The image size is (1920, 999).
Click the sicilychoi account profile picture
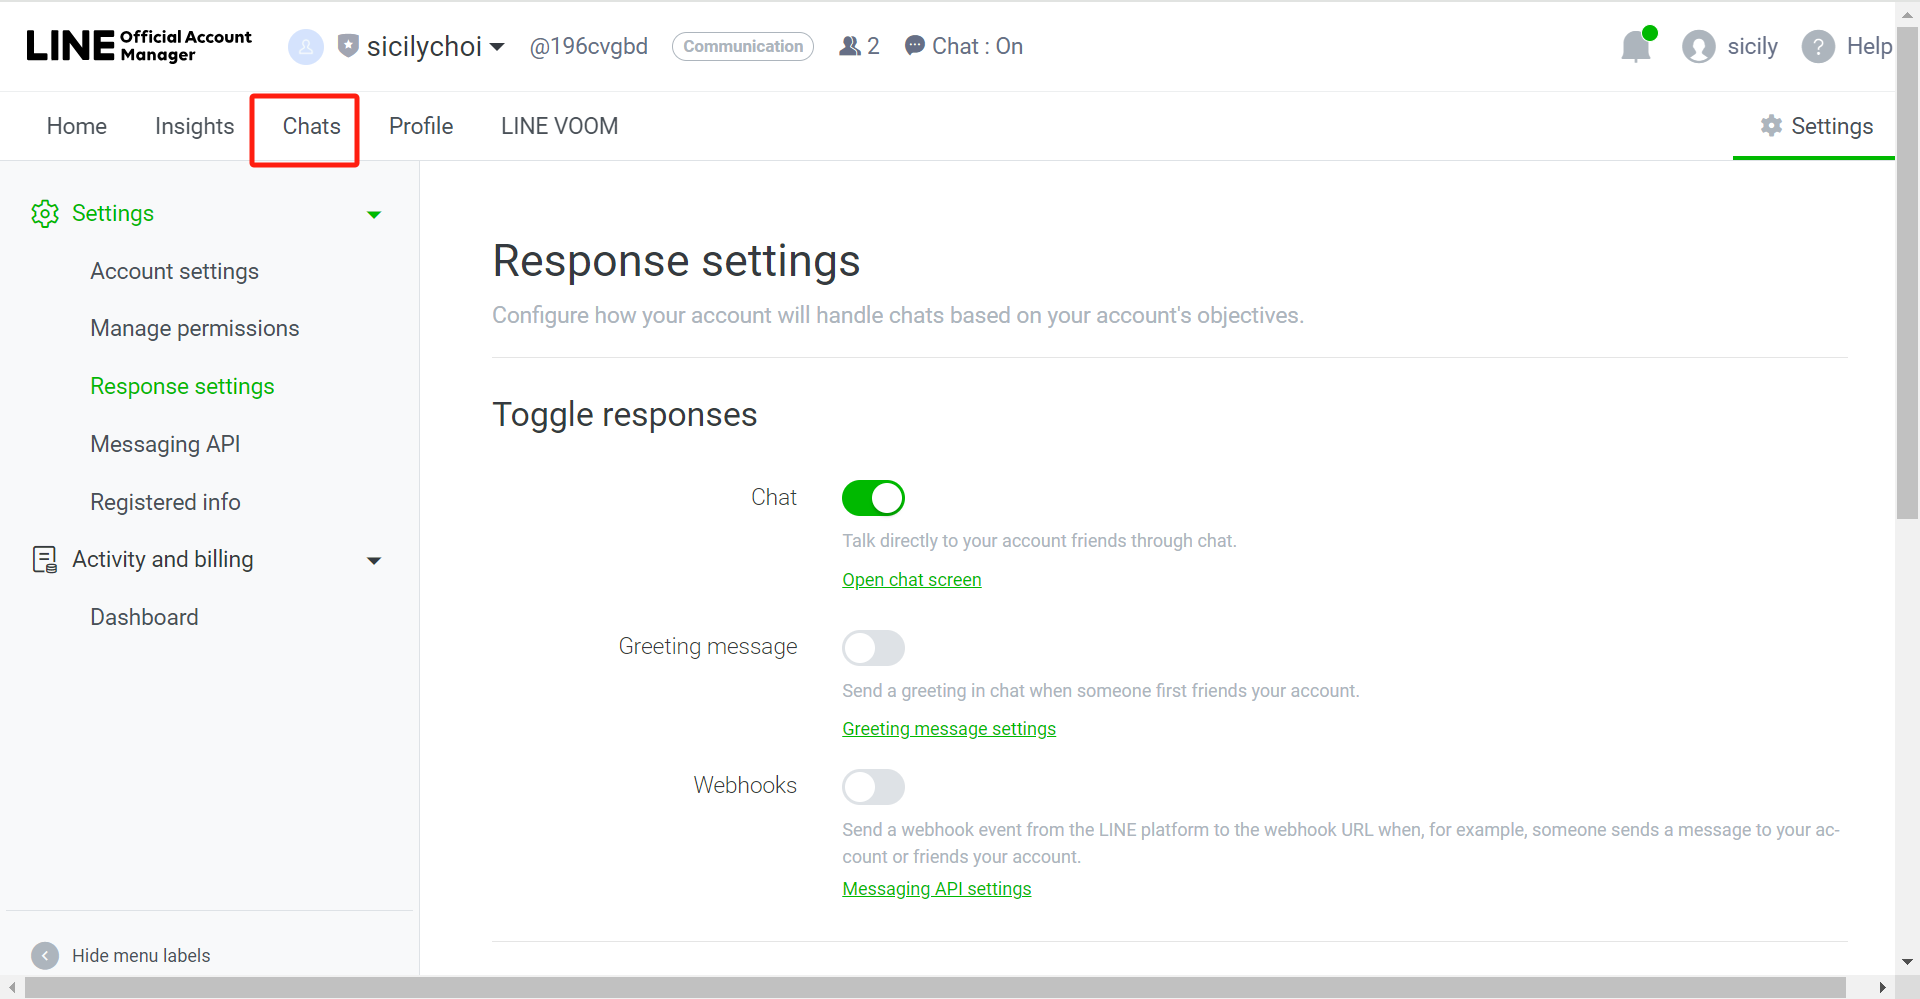[306, 46]
